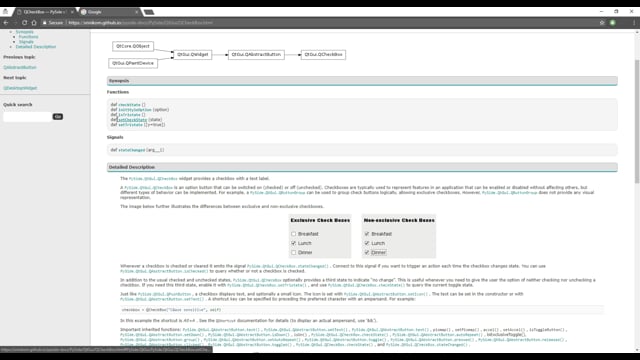Image resolution: width=640 pixels, height=360 pixels.
Task: Click the scrollbar up arrow
Action: click(637, 32)
